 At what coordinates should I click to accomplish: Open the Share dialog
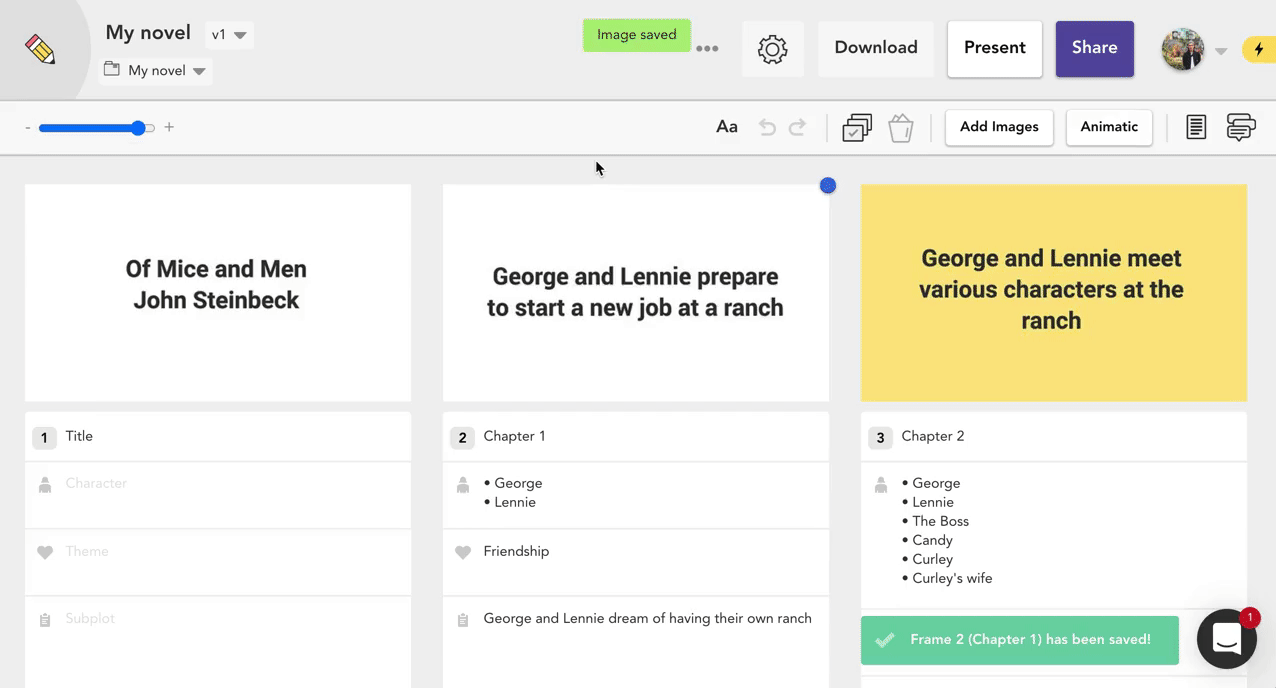[x=1094, y=47]
